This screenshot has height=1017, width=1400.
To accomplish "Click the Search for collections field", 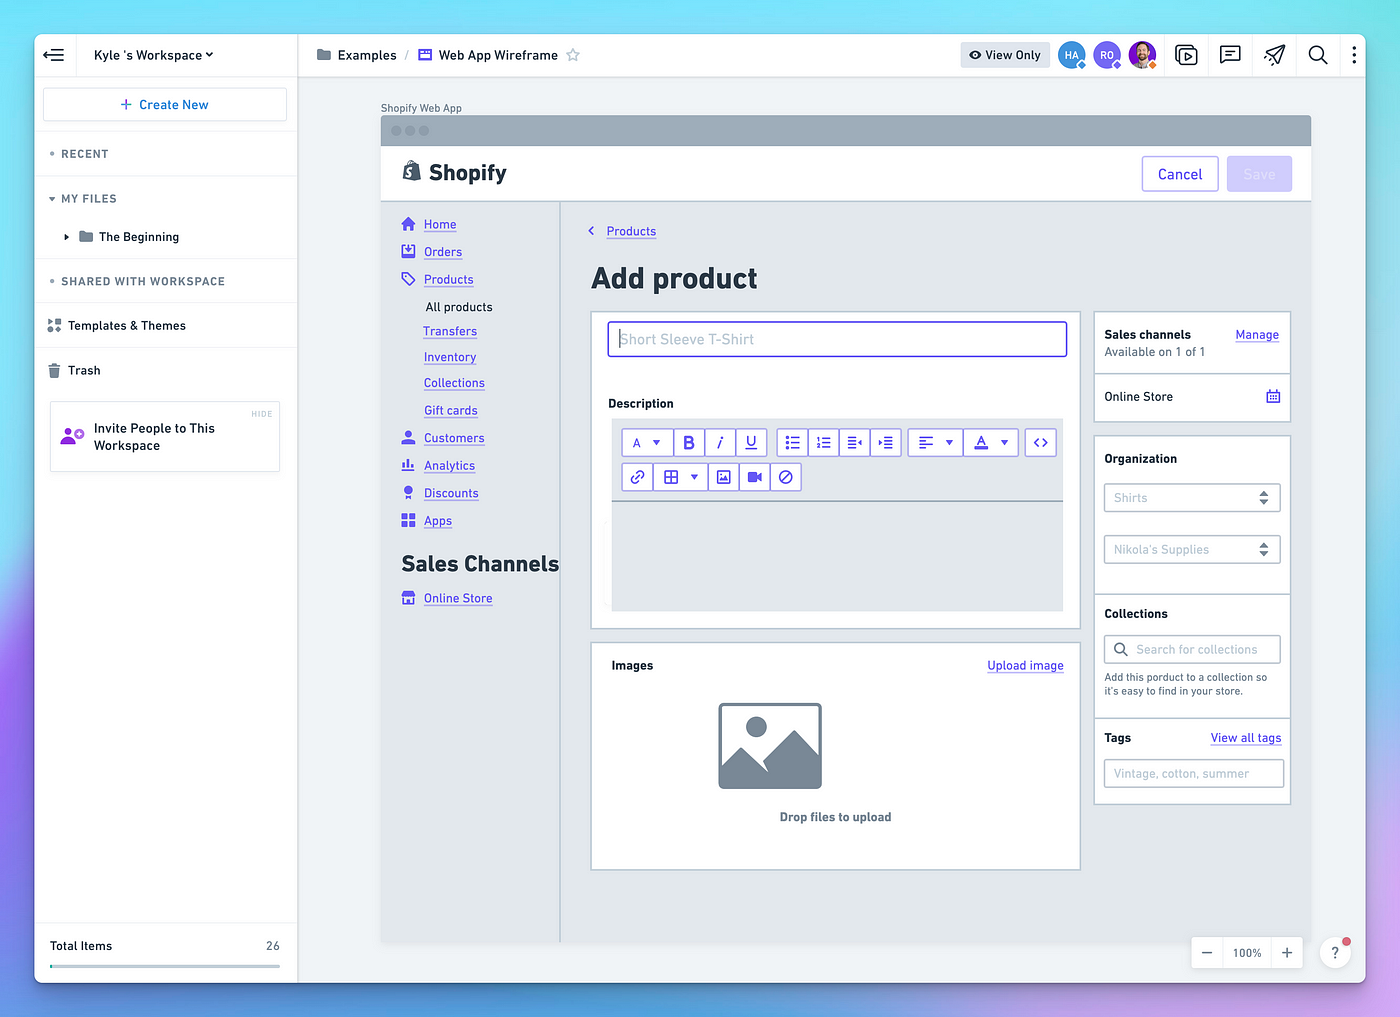I will point(1192,649).
